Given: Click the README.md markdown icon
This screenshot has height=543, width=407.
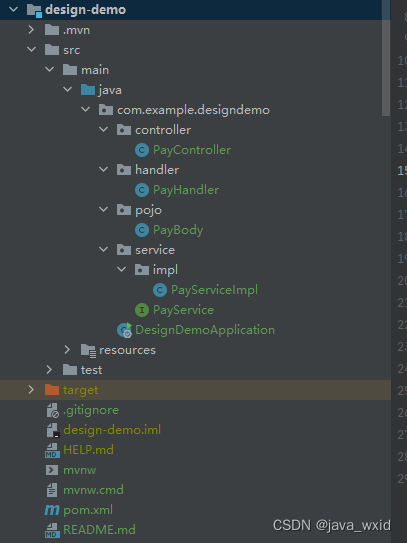Looking at the screenshot, I should coord(52,531).
